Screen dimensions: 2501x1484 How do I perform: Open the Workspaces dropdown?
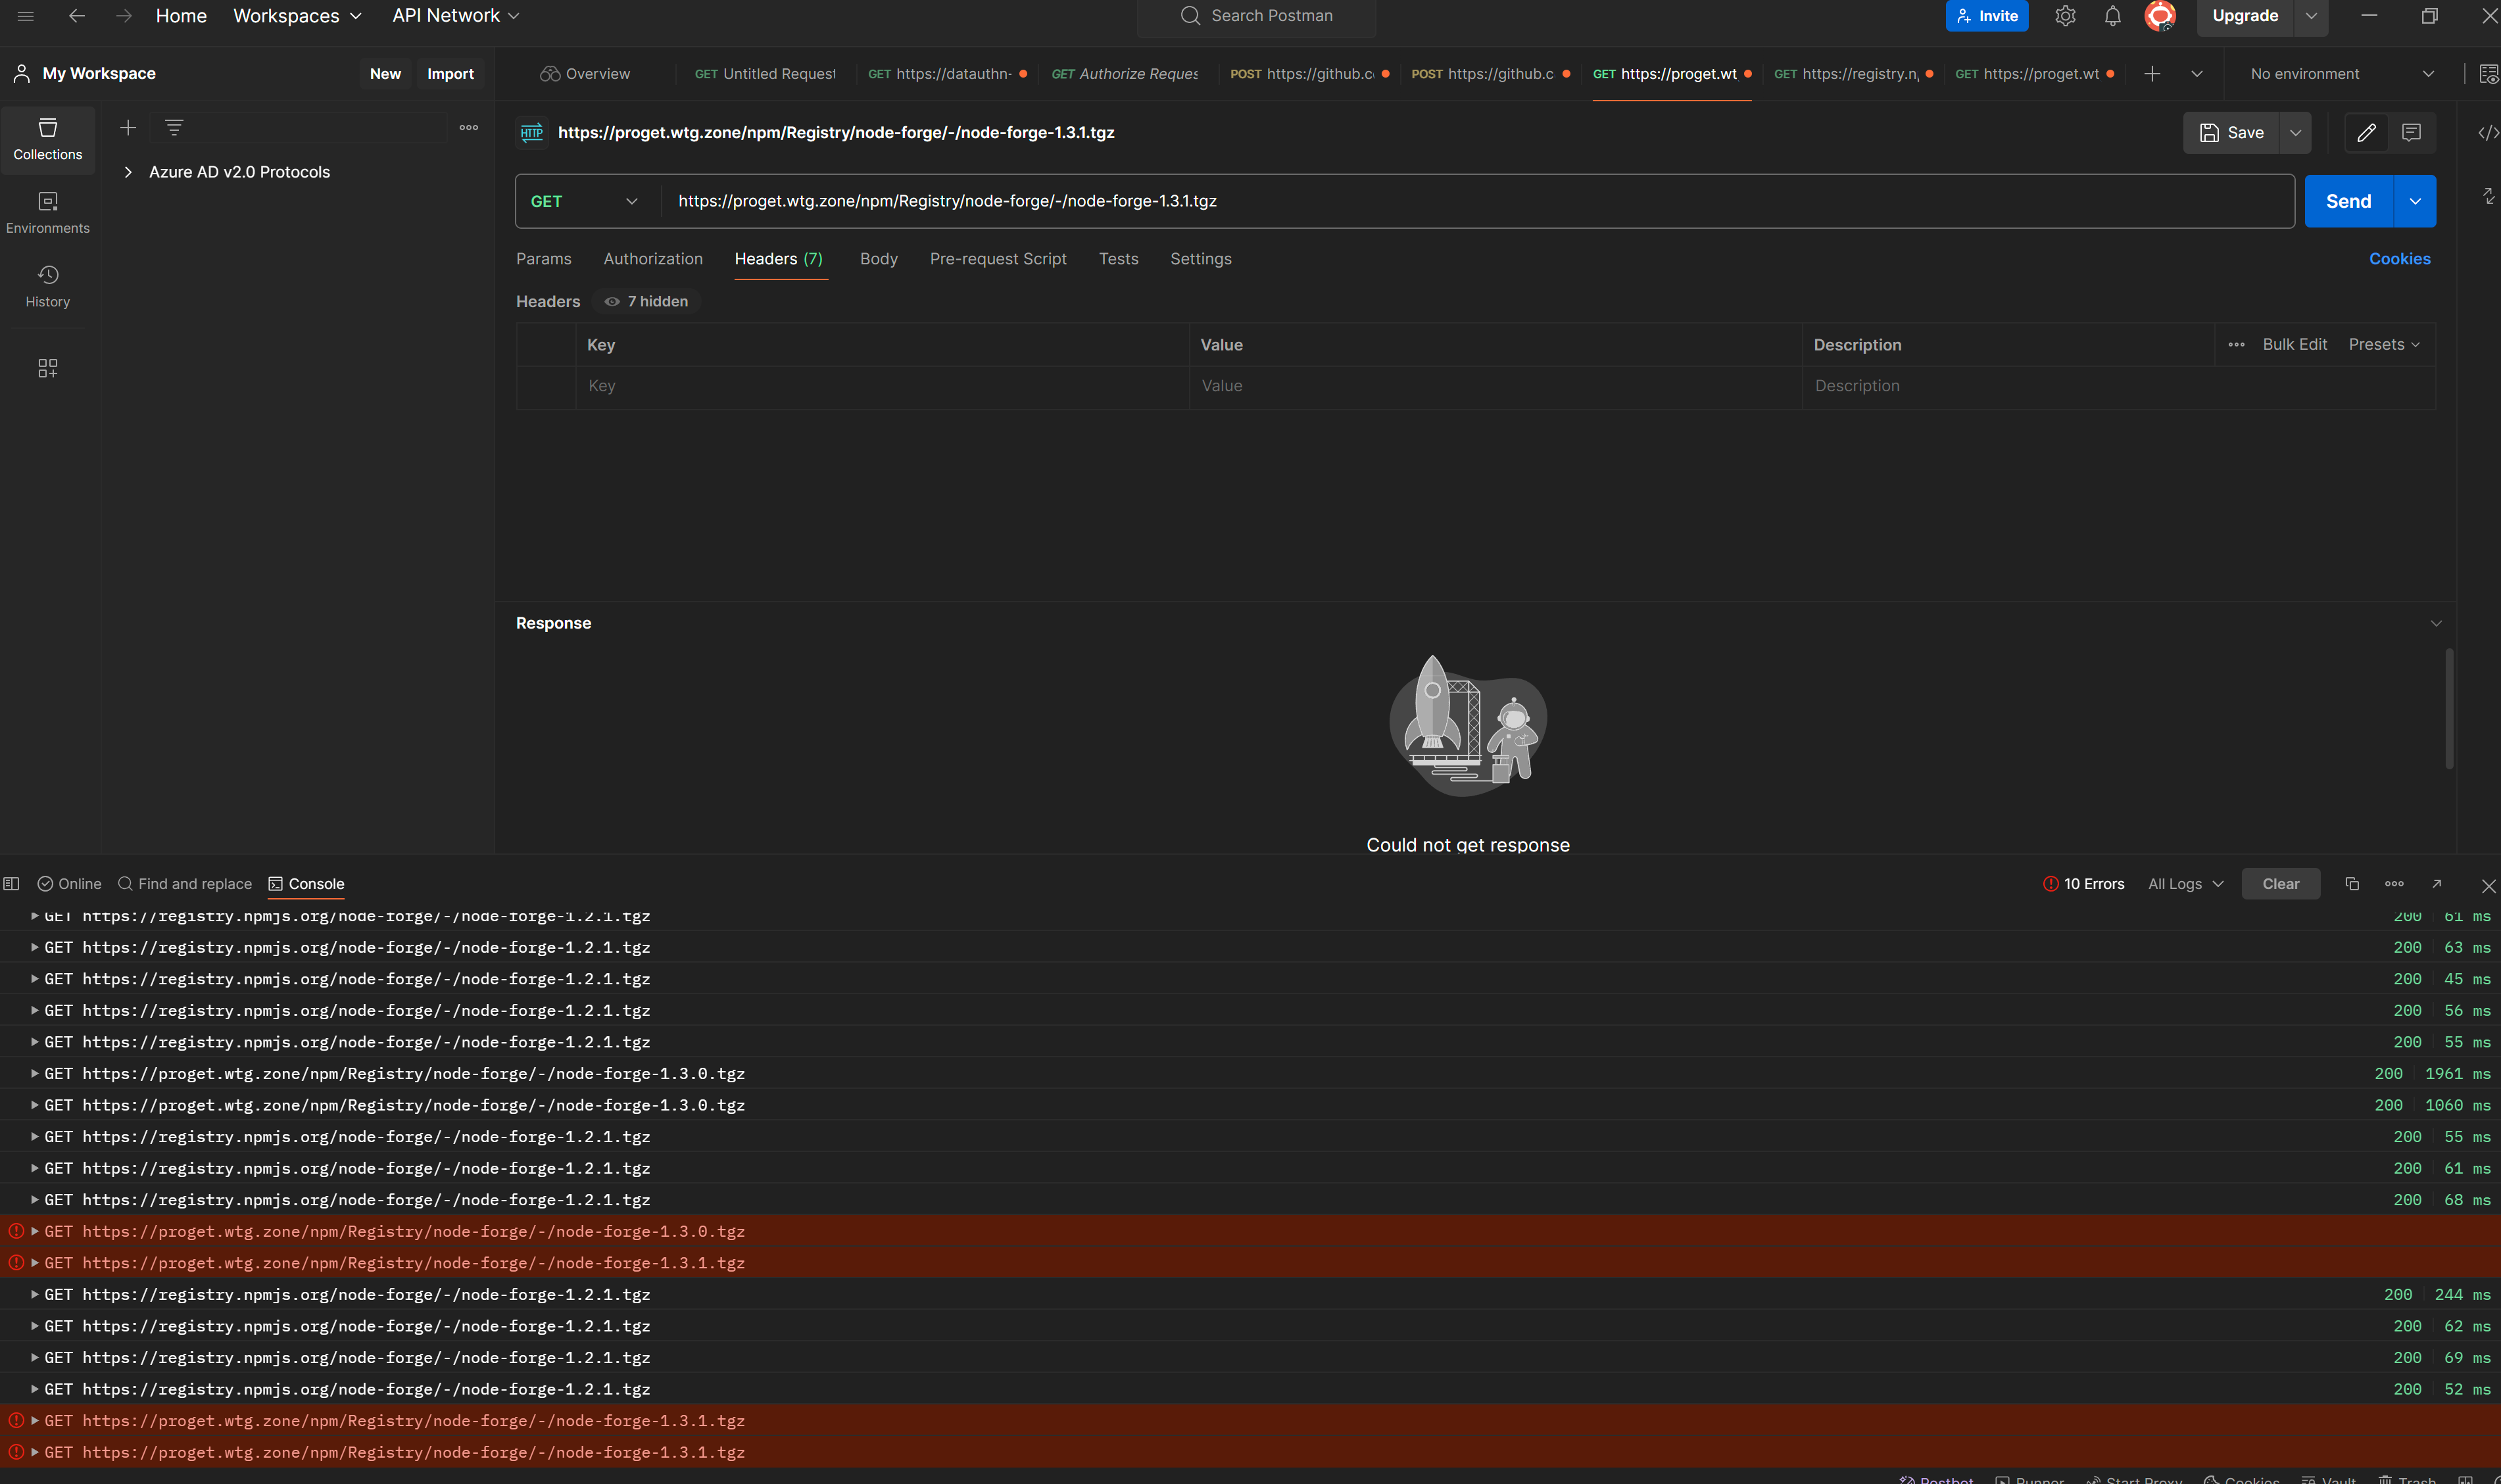pyautogui.click(x=297, y=16)
